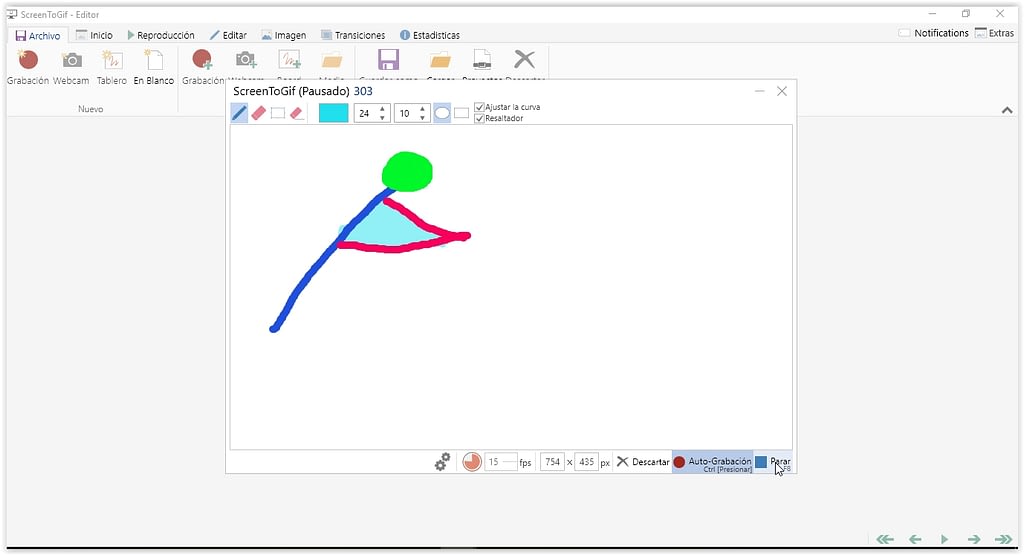This screenshot has height=555, width=1024.
Task: Click the recent projects document icon
Action: 482,60
